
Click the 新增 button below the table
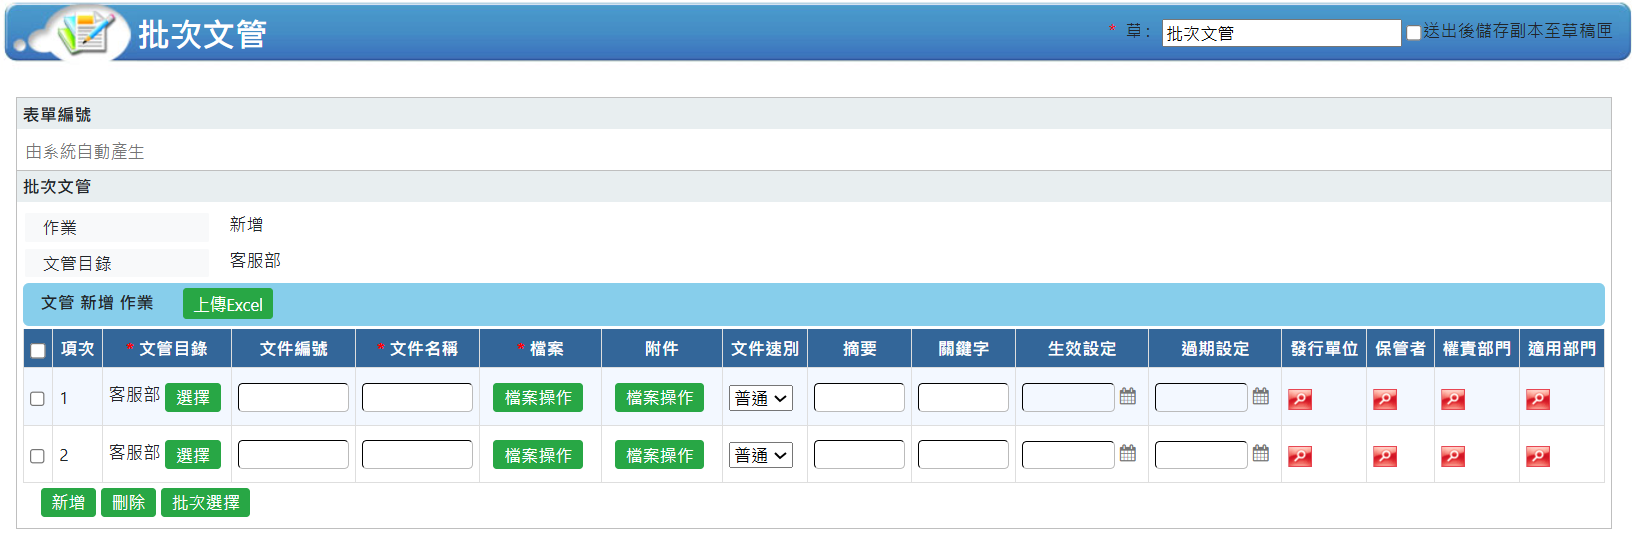(x=68, y=502)
